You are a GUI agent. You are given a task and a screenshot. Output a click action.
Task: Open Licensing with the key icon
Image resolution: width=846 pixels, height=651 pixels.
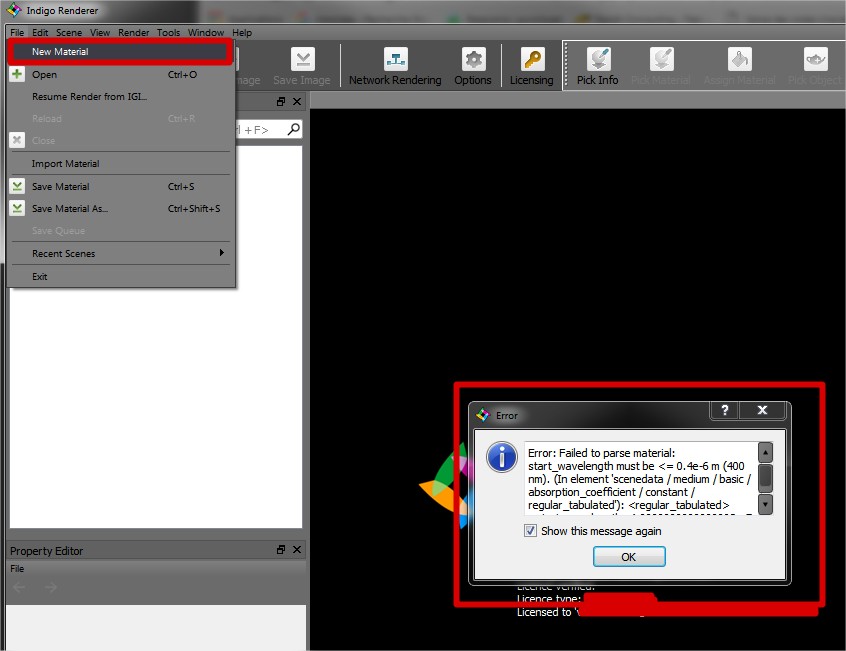click(533, 59)
